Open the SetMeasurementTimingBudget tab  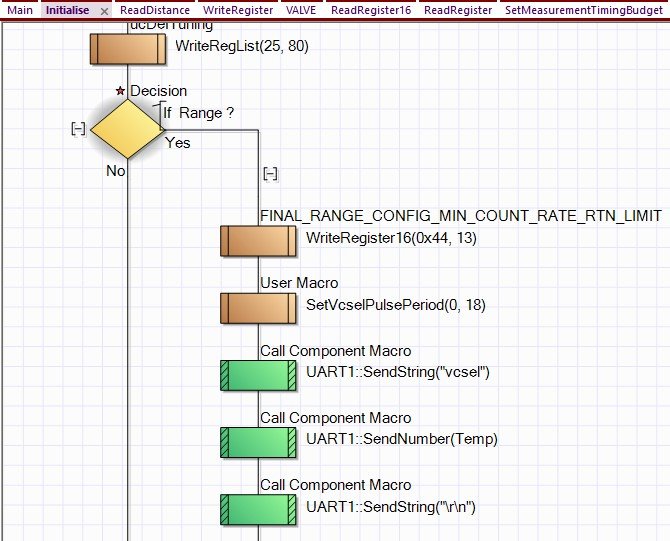583,10
